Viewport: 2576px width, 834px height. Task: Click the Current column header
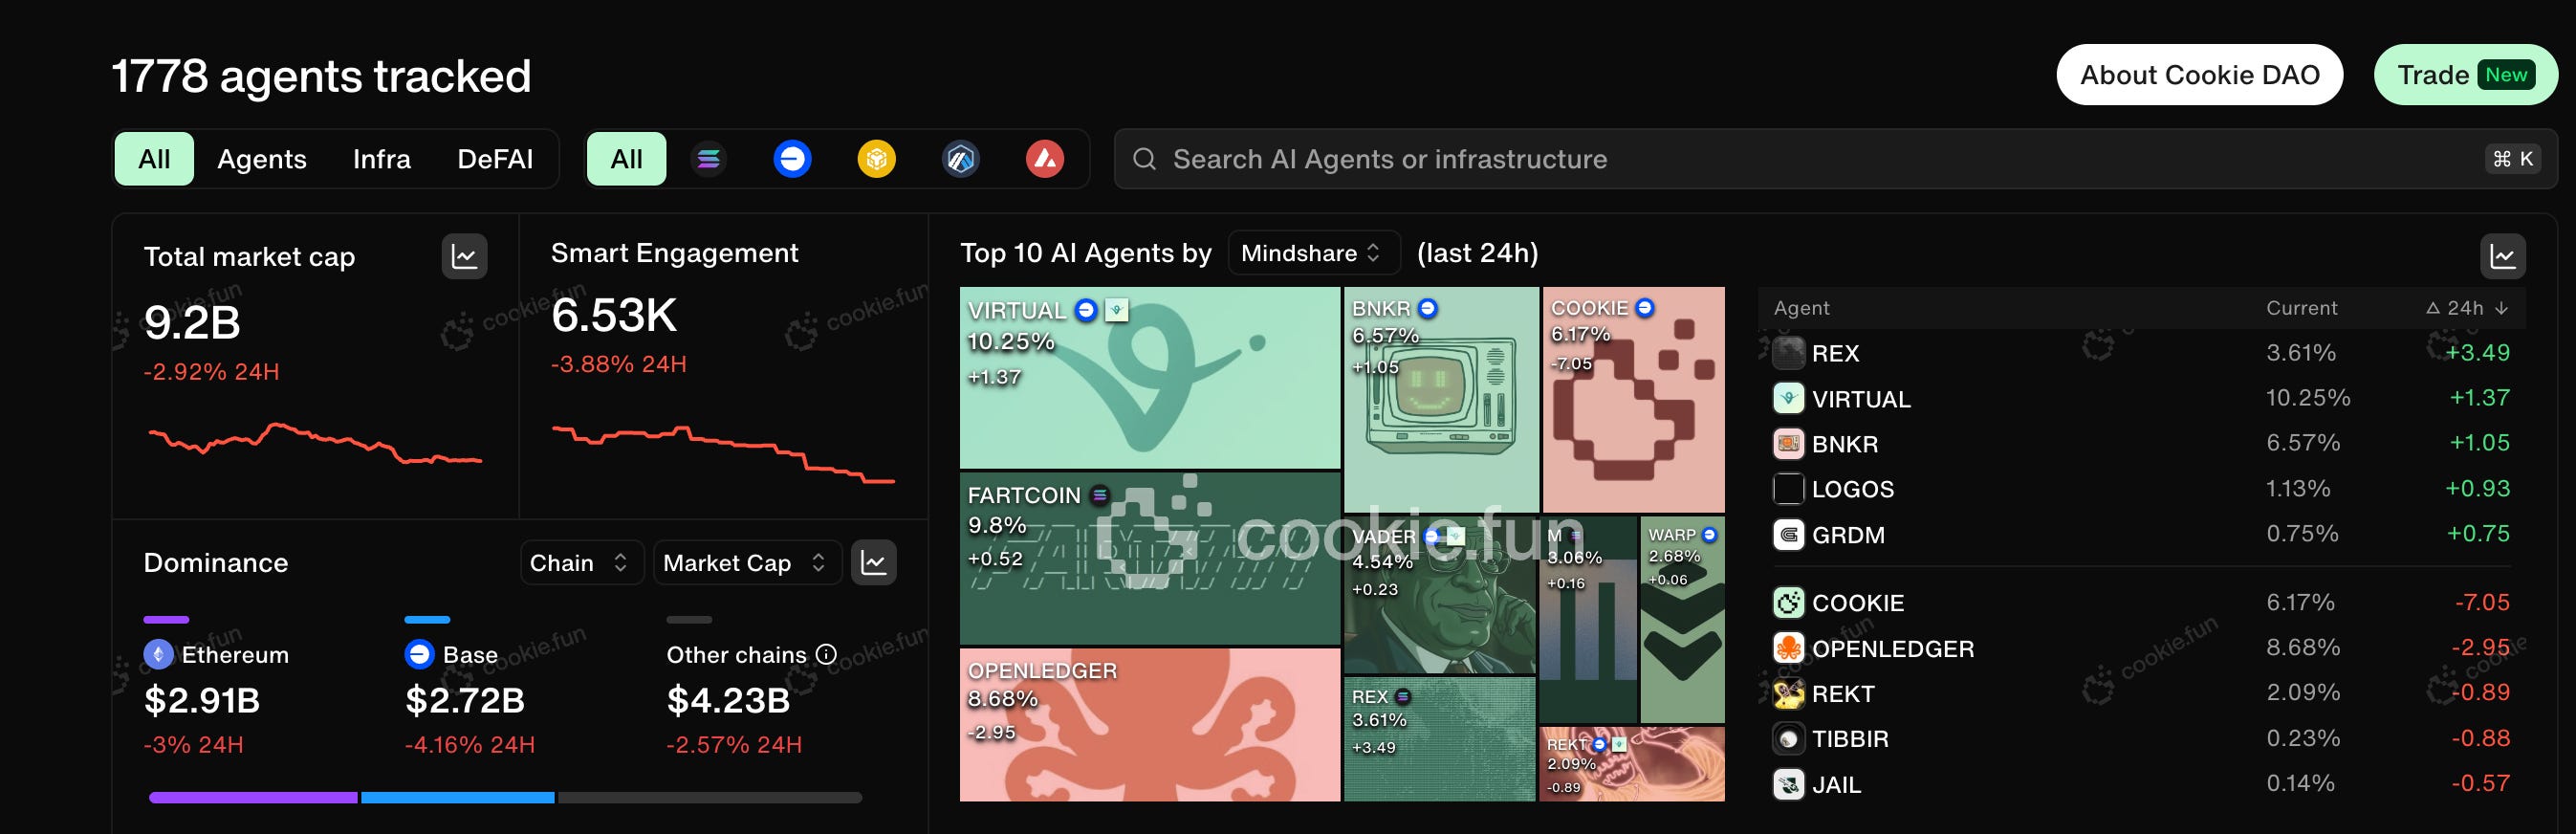pyautogui.click(x=2301, y=308)
